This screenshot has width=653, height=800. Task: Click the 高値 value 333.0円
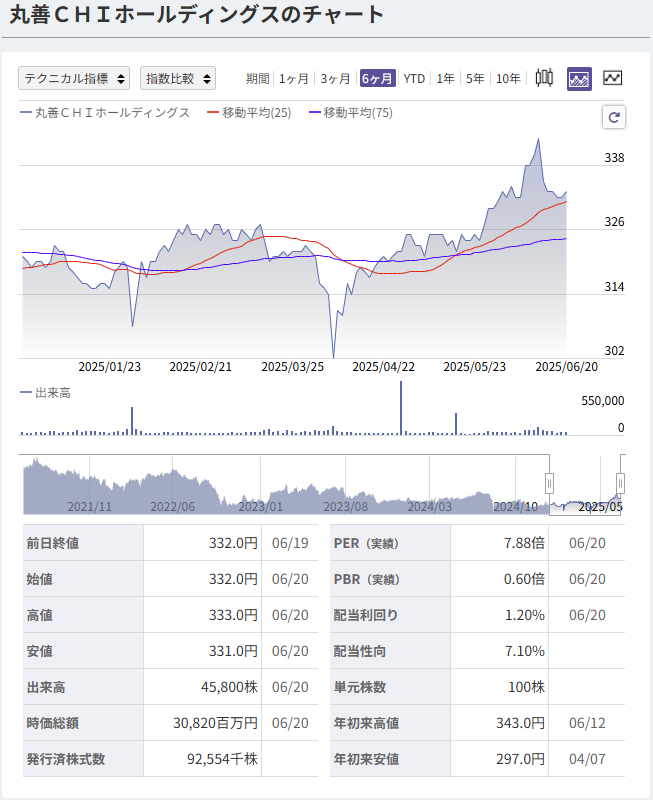233,615
